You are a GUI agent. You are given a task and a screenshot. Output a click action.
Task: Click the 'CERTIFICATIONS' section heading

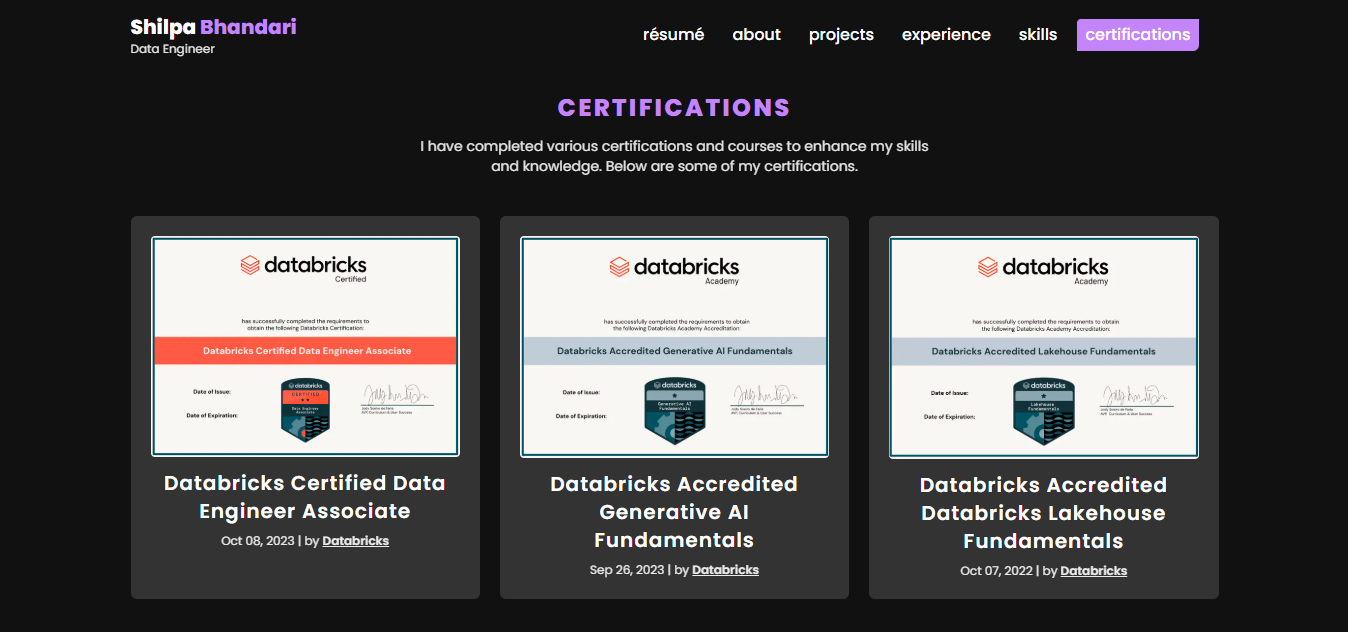coord(674,108)
